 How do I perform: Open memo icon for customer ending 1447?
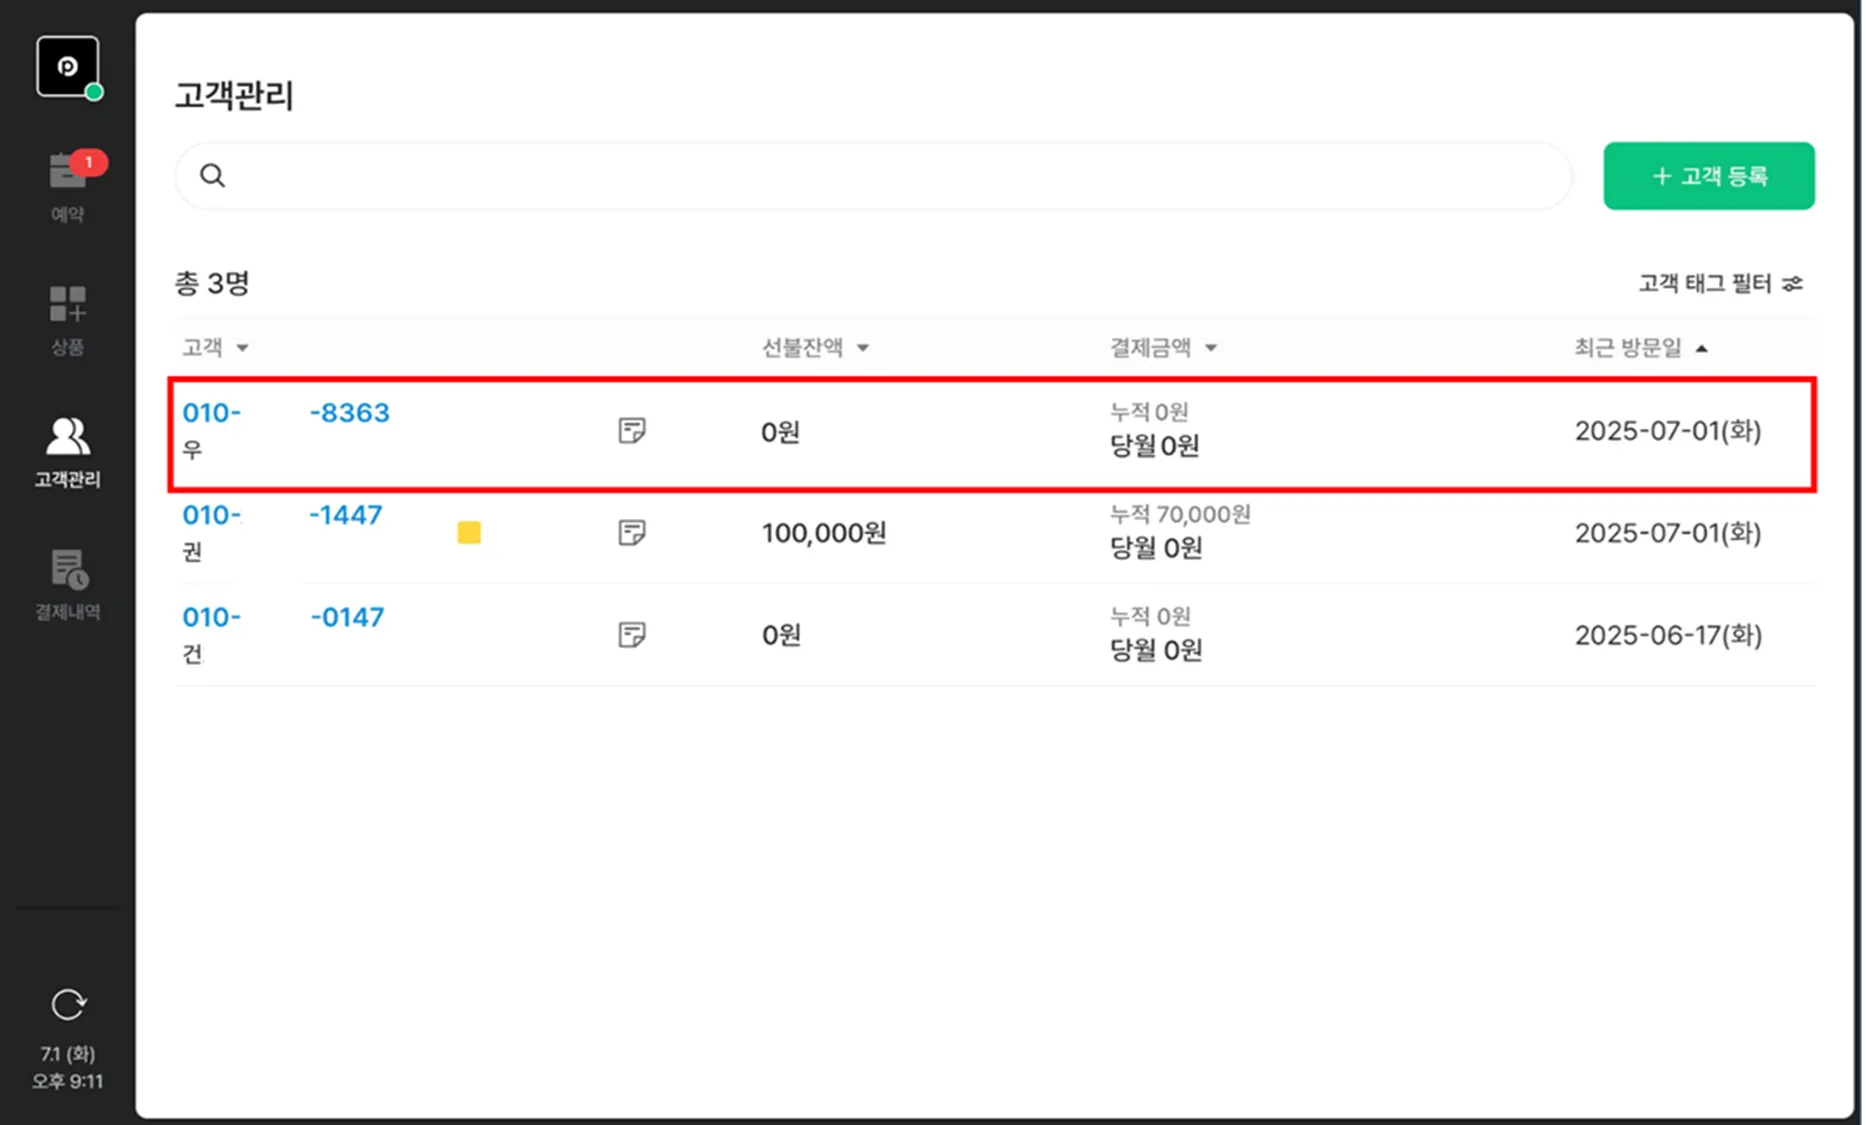point(631,533)
